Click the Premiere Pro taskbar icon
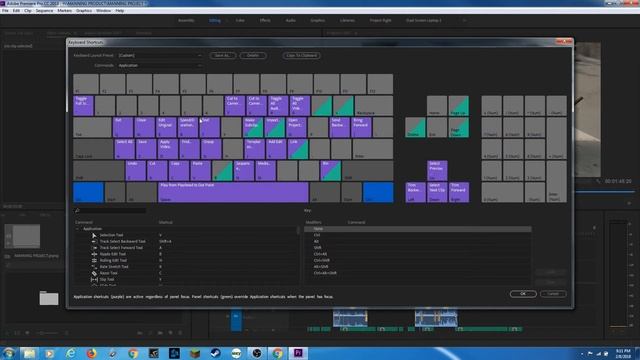640x360 pixels. (298, 353)
